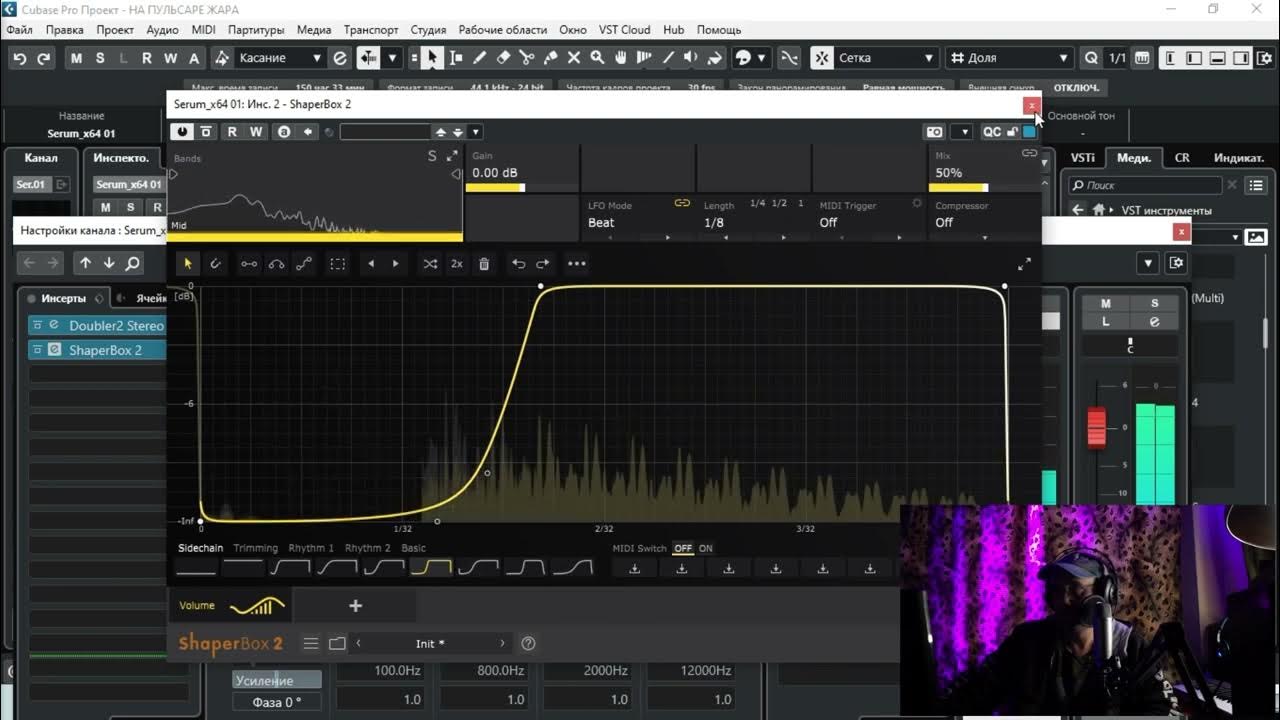
Task: Set MIDI Switch to OFF
Action: coord(683,548)
